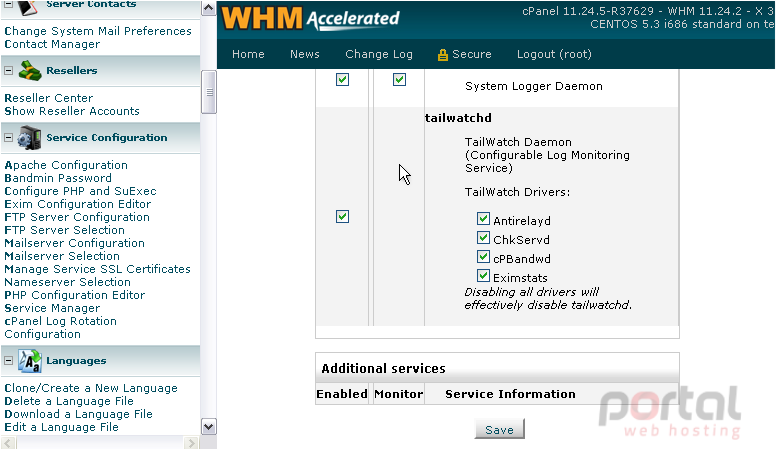Click sidebar scrollbar down arrow

(208, 427)
